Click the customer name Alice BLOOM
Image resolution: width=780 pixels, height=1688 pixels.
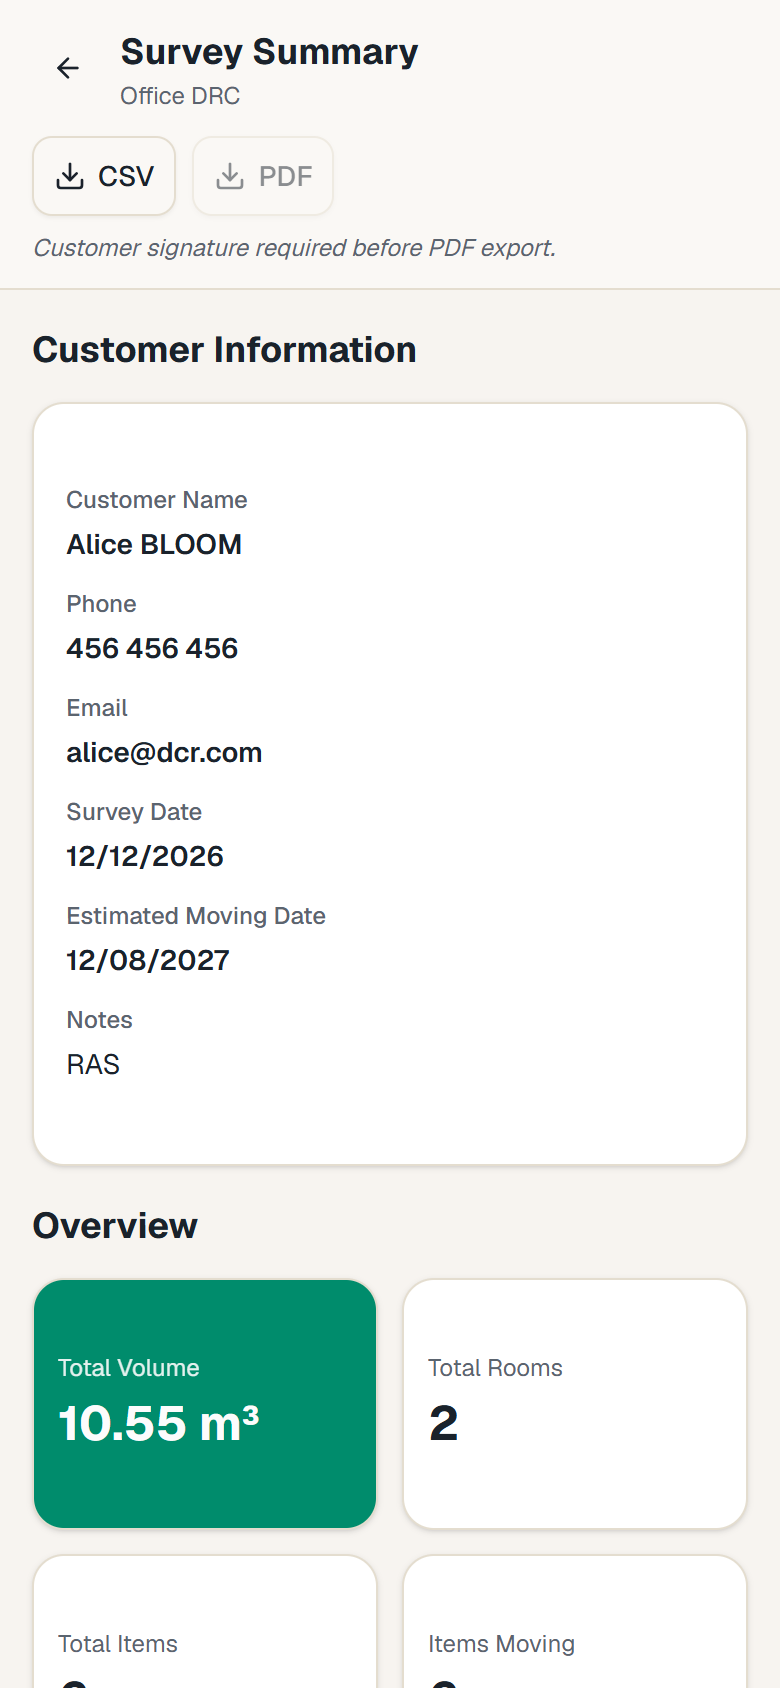[x=154, y=544]
